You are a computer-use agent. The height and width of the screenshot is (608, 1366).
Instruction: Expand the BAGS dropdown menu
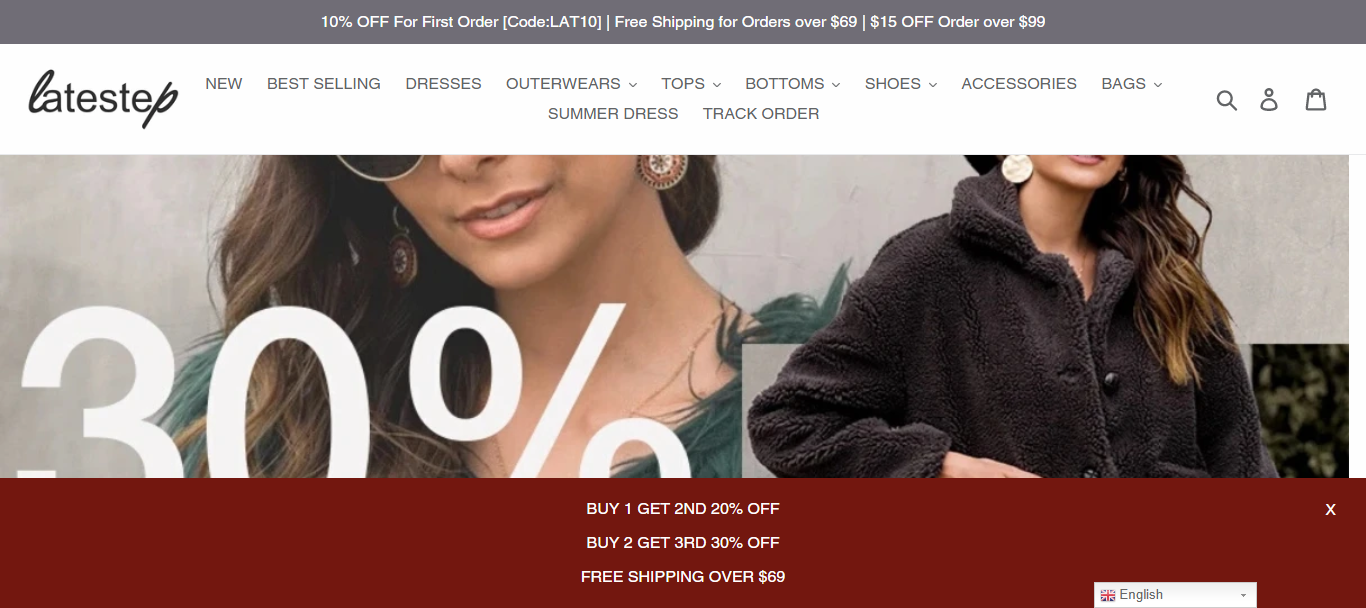(x=1131, y=84)
